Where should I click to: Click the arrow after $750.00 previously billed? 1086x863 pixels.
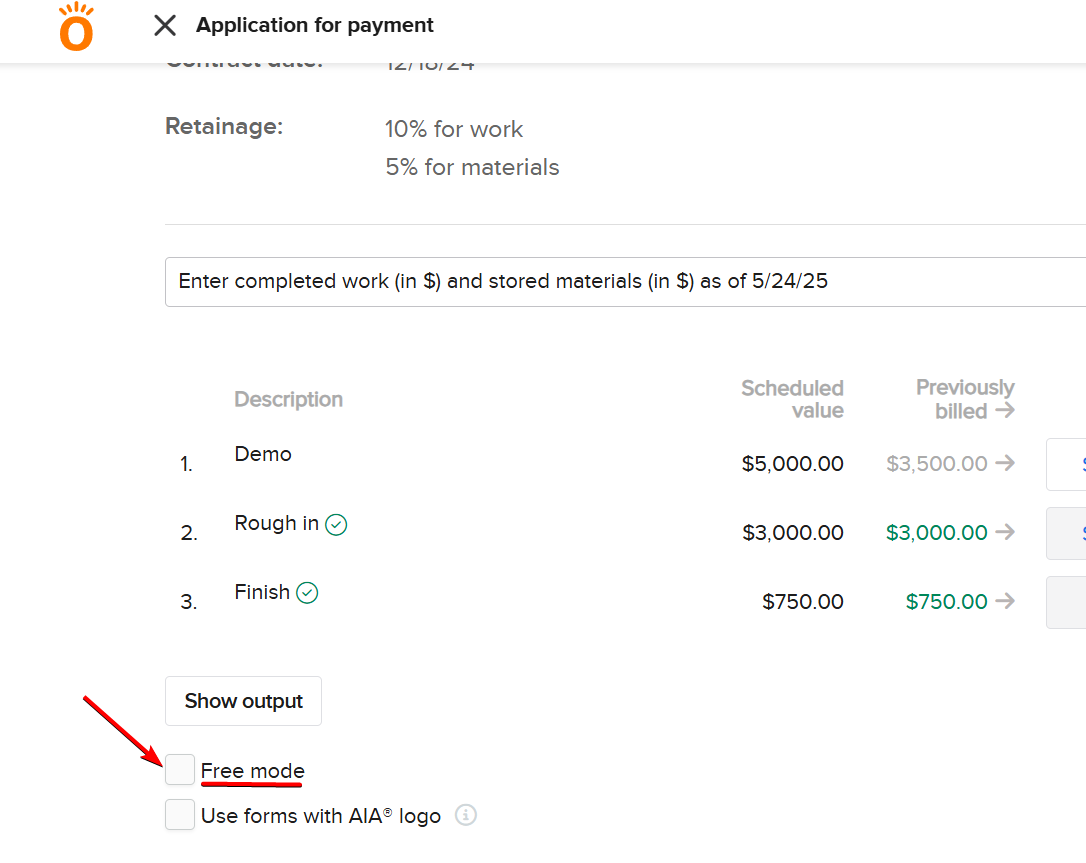coord(1006,601)
